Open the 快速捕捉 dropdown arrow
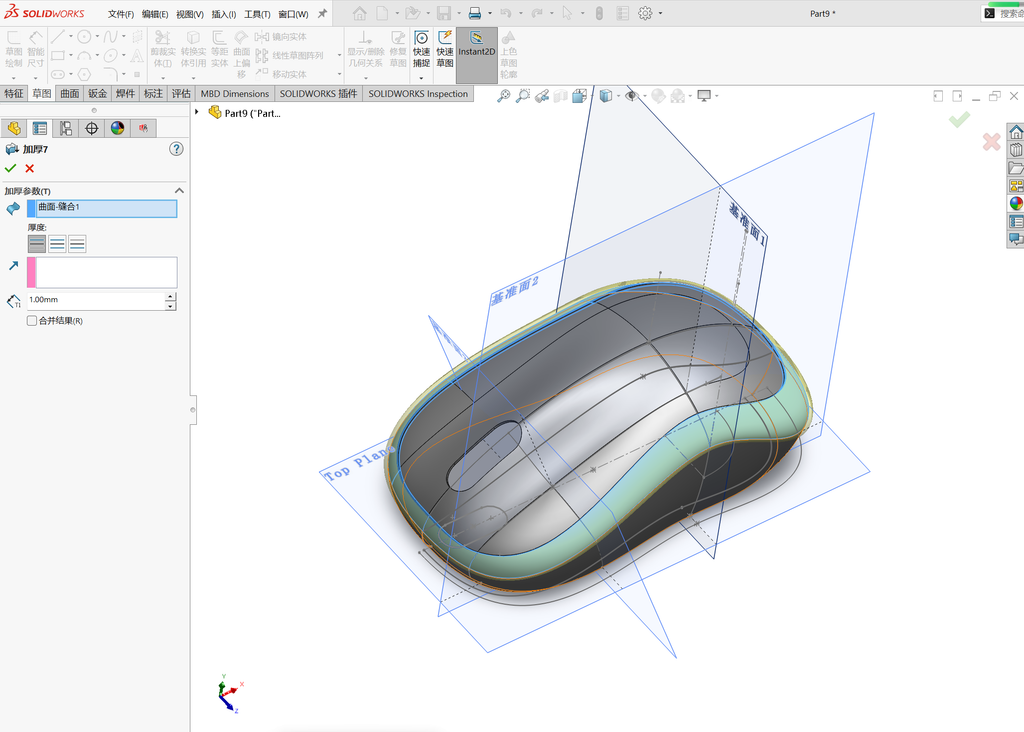This screenshot has height=732, width=1024. point(421,78)
